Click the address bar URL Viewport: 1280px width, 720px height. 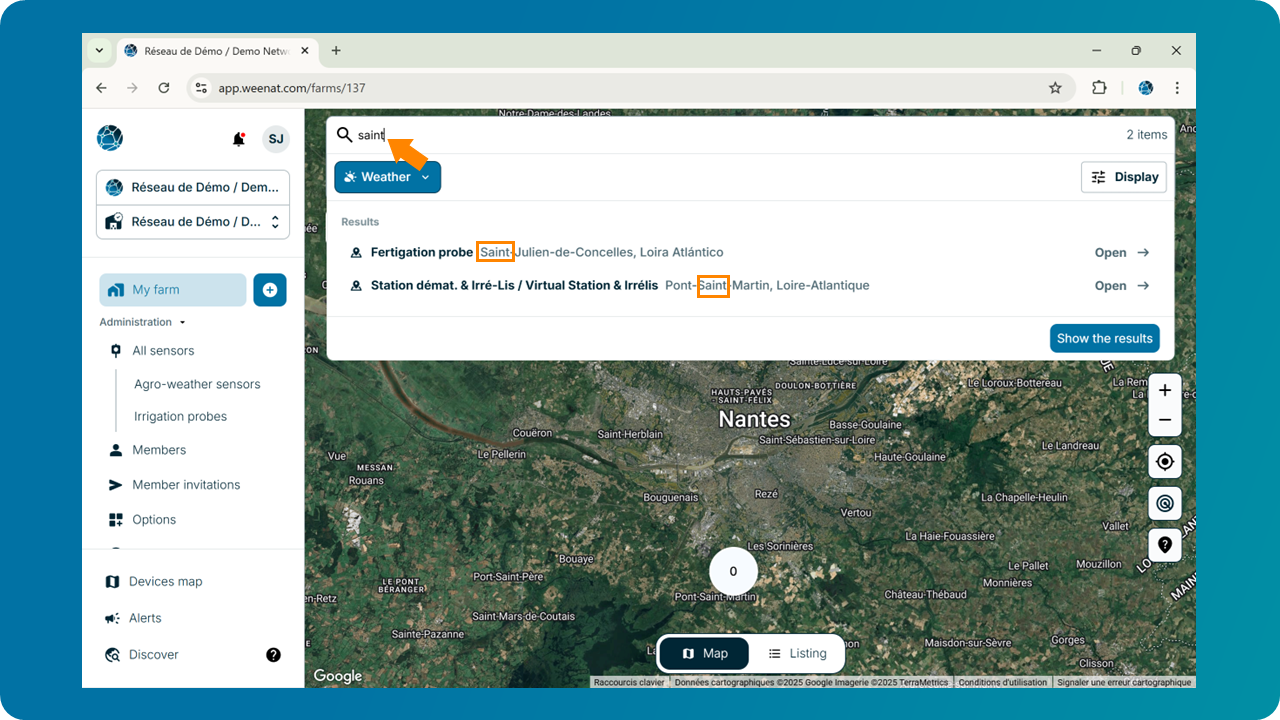(292, 88)
